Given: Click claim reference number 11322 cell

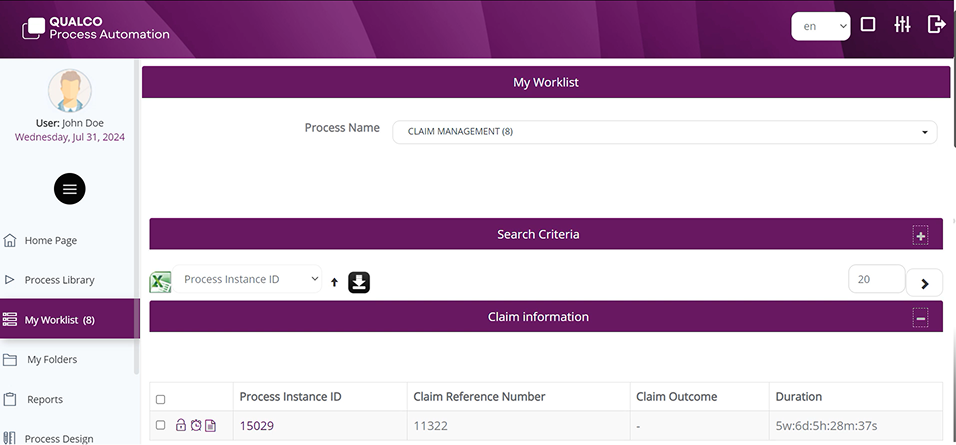Looking at the screenshot, I should point(518,425).
